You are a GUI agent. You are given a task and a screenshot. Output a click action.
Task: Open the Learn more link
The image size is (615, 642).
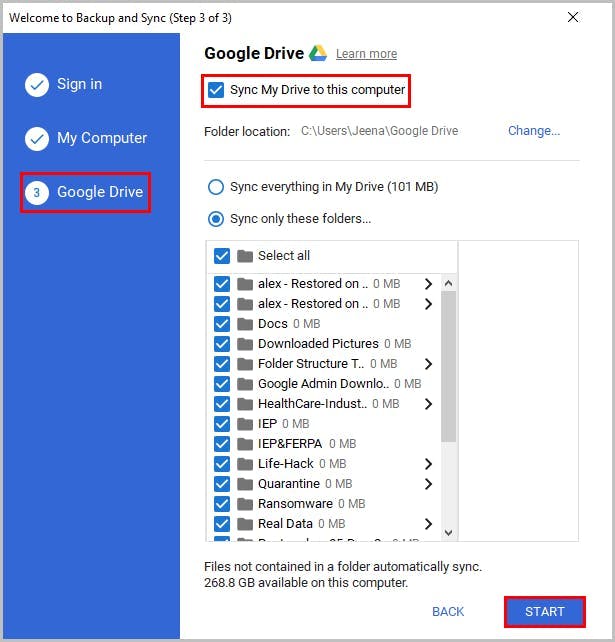point(366,54)
